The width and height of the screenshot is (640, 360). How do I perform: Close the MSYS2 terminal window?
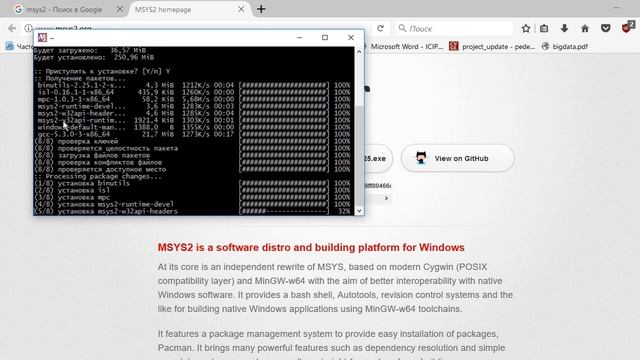coord(351,38)
